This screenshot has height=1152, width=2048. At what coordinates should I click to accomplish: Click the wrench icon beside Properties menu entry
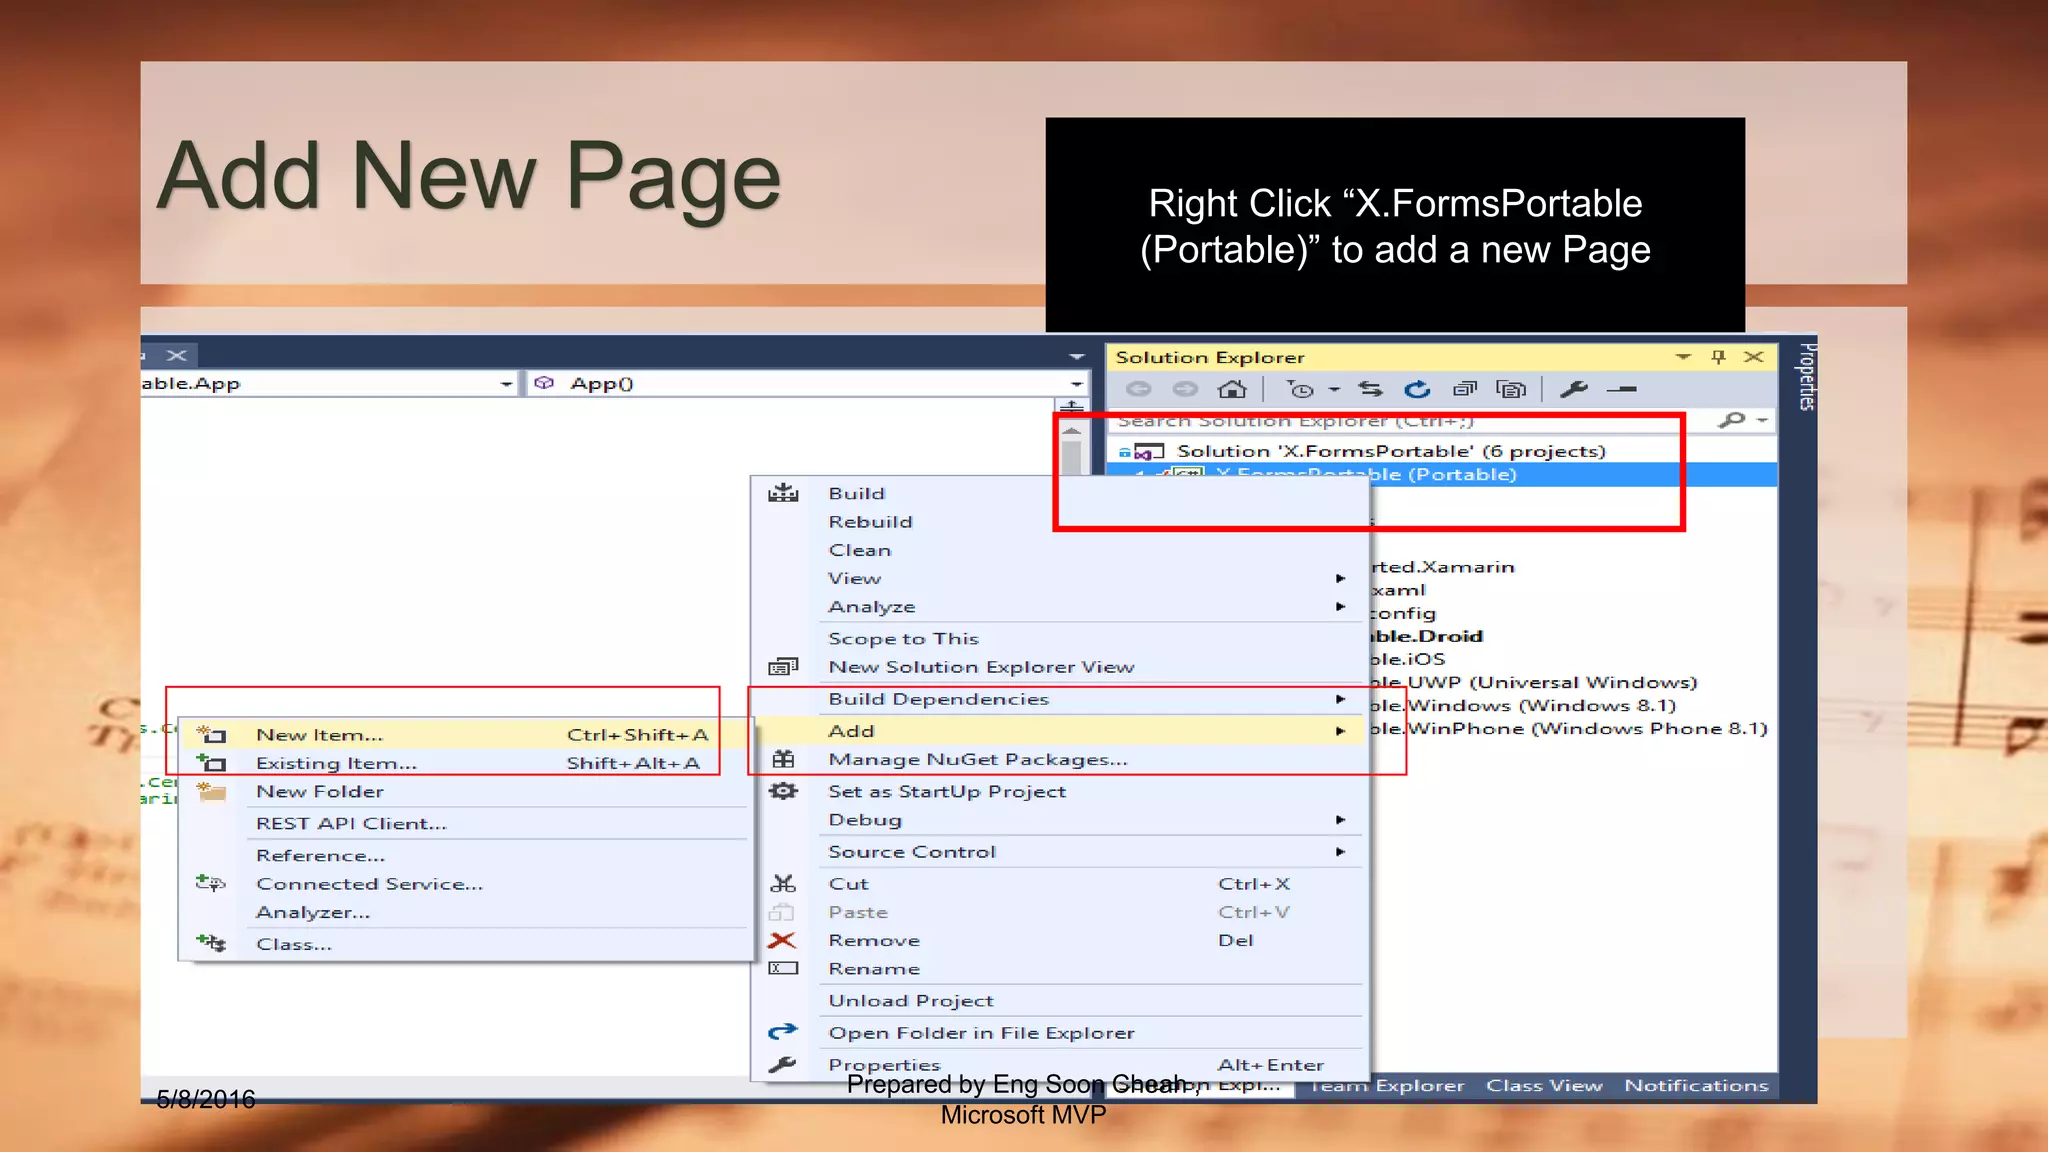click(782, 1064)
